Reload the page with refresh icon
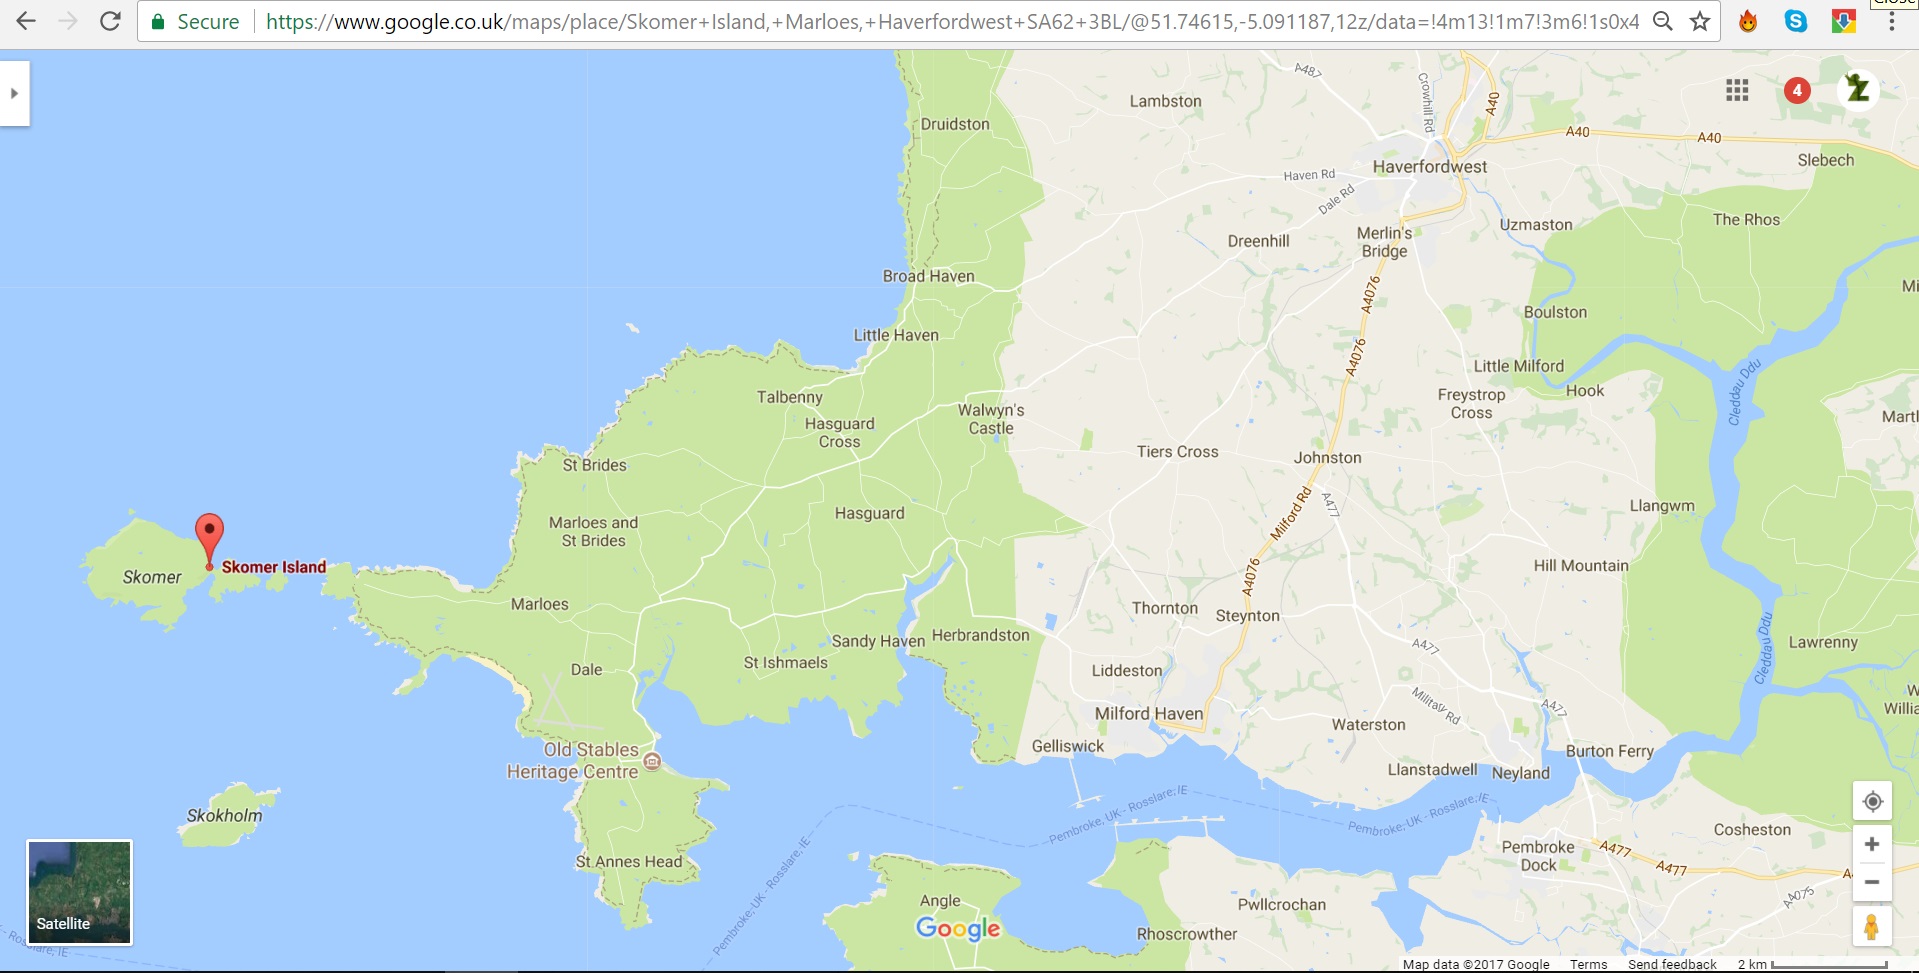 pos(110,21)
